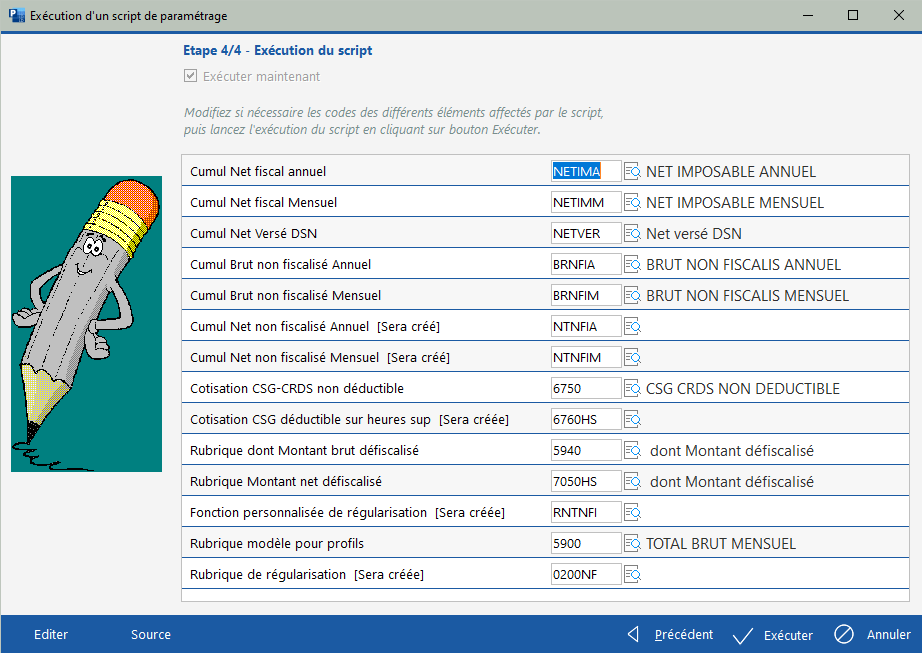The image size is (922, 653).
Task: Open lookup icon for Cotisation CSG-CRDS non déductible
Action: click(x=632, y=389)
